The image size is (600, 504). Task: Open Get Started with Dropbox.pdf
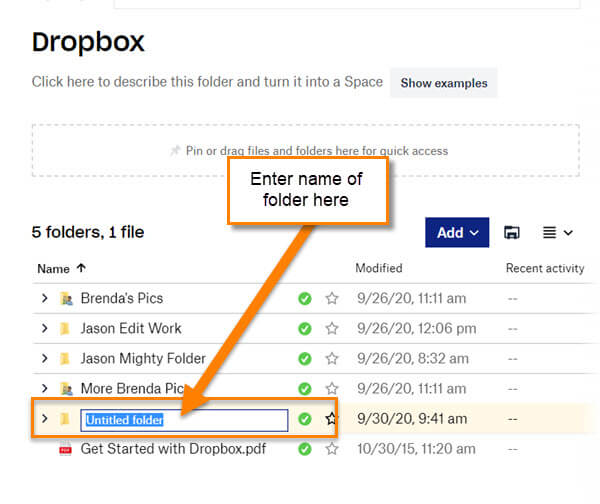pyautogui.click(x=173, y=449)
